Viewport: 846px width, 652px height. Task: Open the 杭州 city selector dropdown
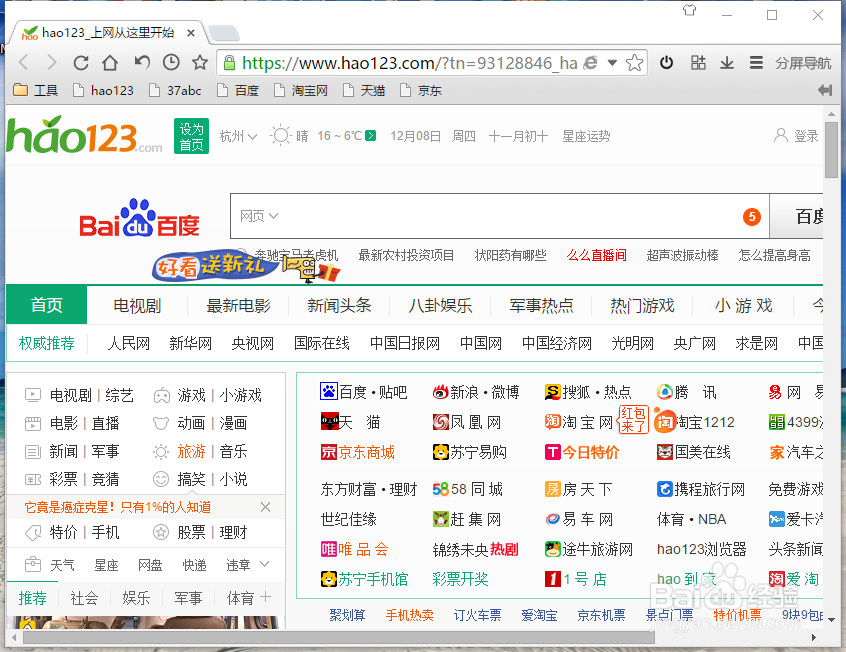(x=238, y=136)
